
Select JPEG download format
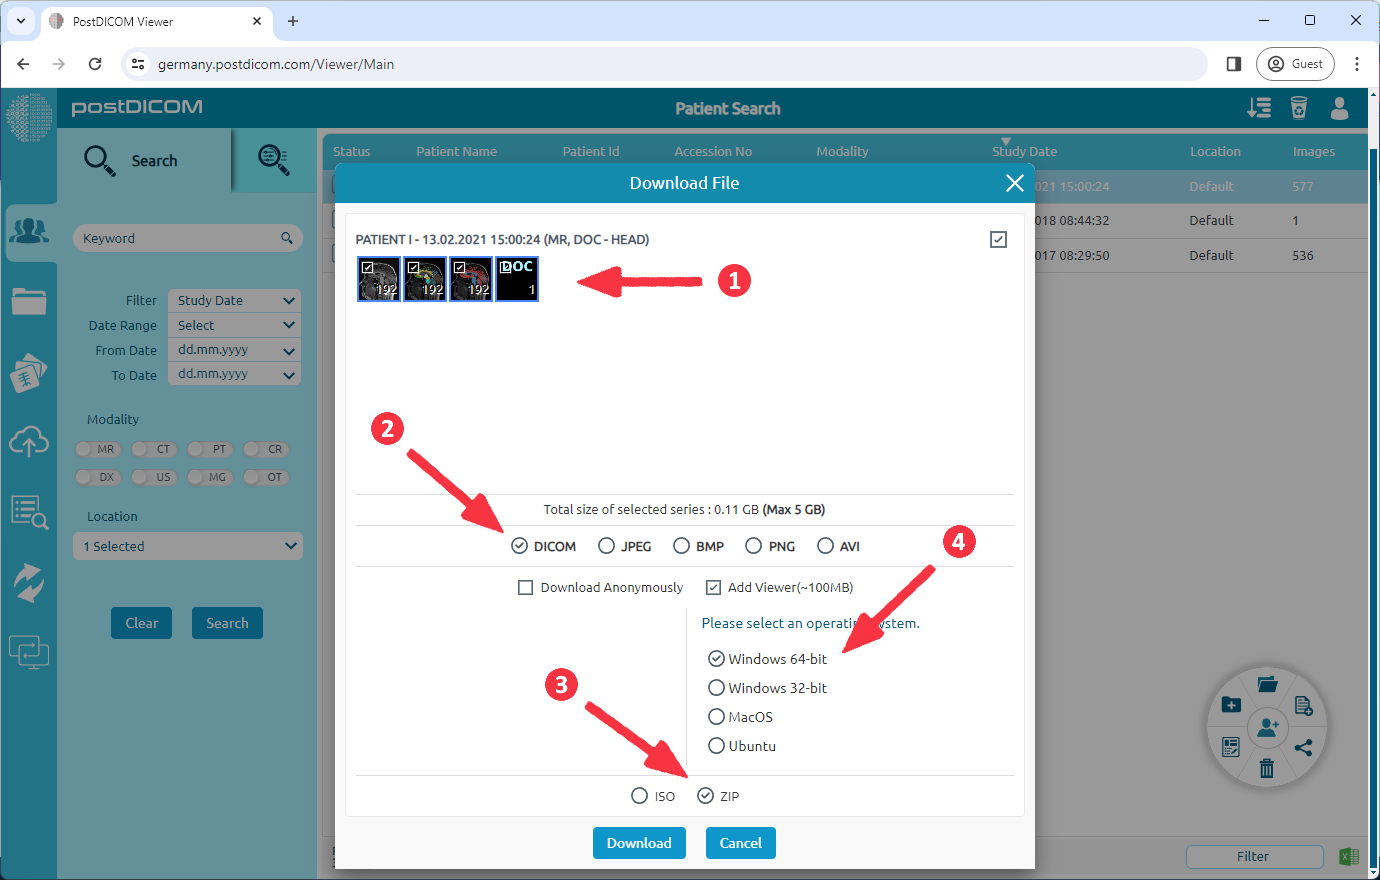click(606, 546)
